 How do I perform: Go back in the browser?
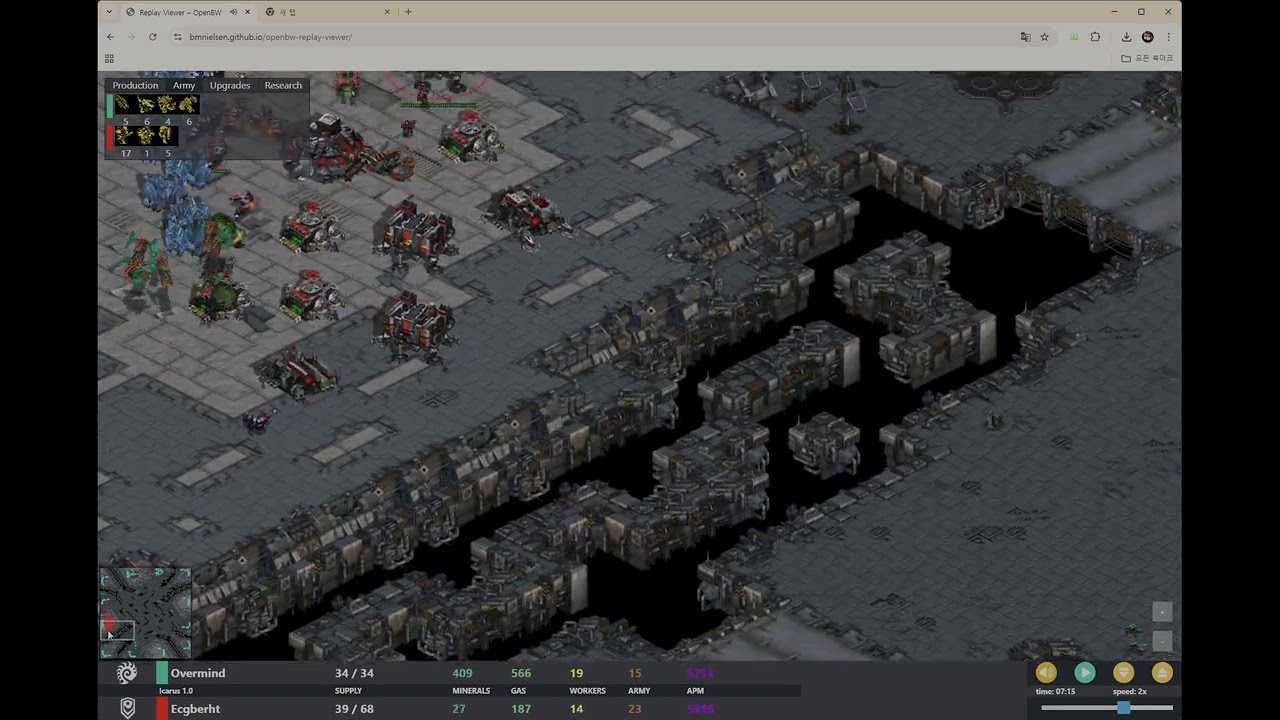[x=110, y=37]
